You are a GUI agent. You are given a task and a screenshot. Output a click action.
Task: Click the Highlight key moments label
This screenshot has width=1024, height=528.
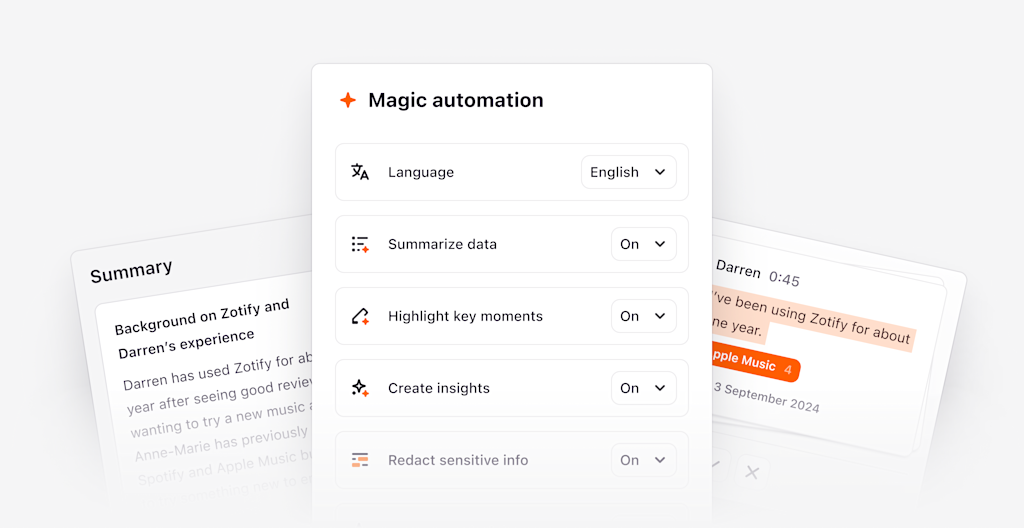(465, 316)
